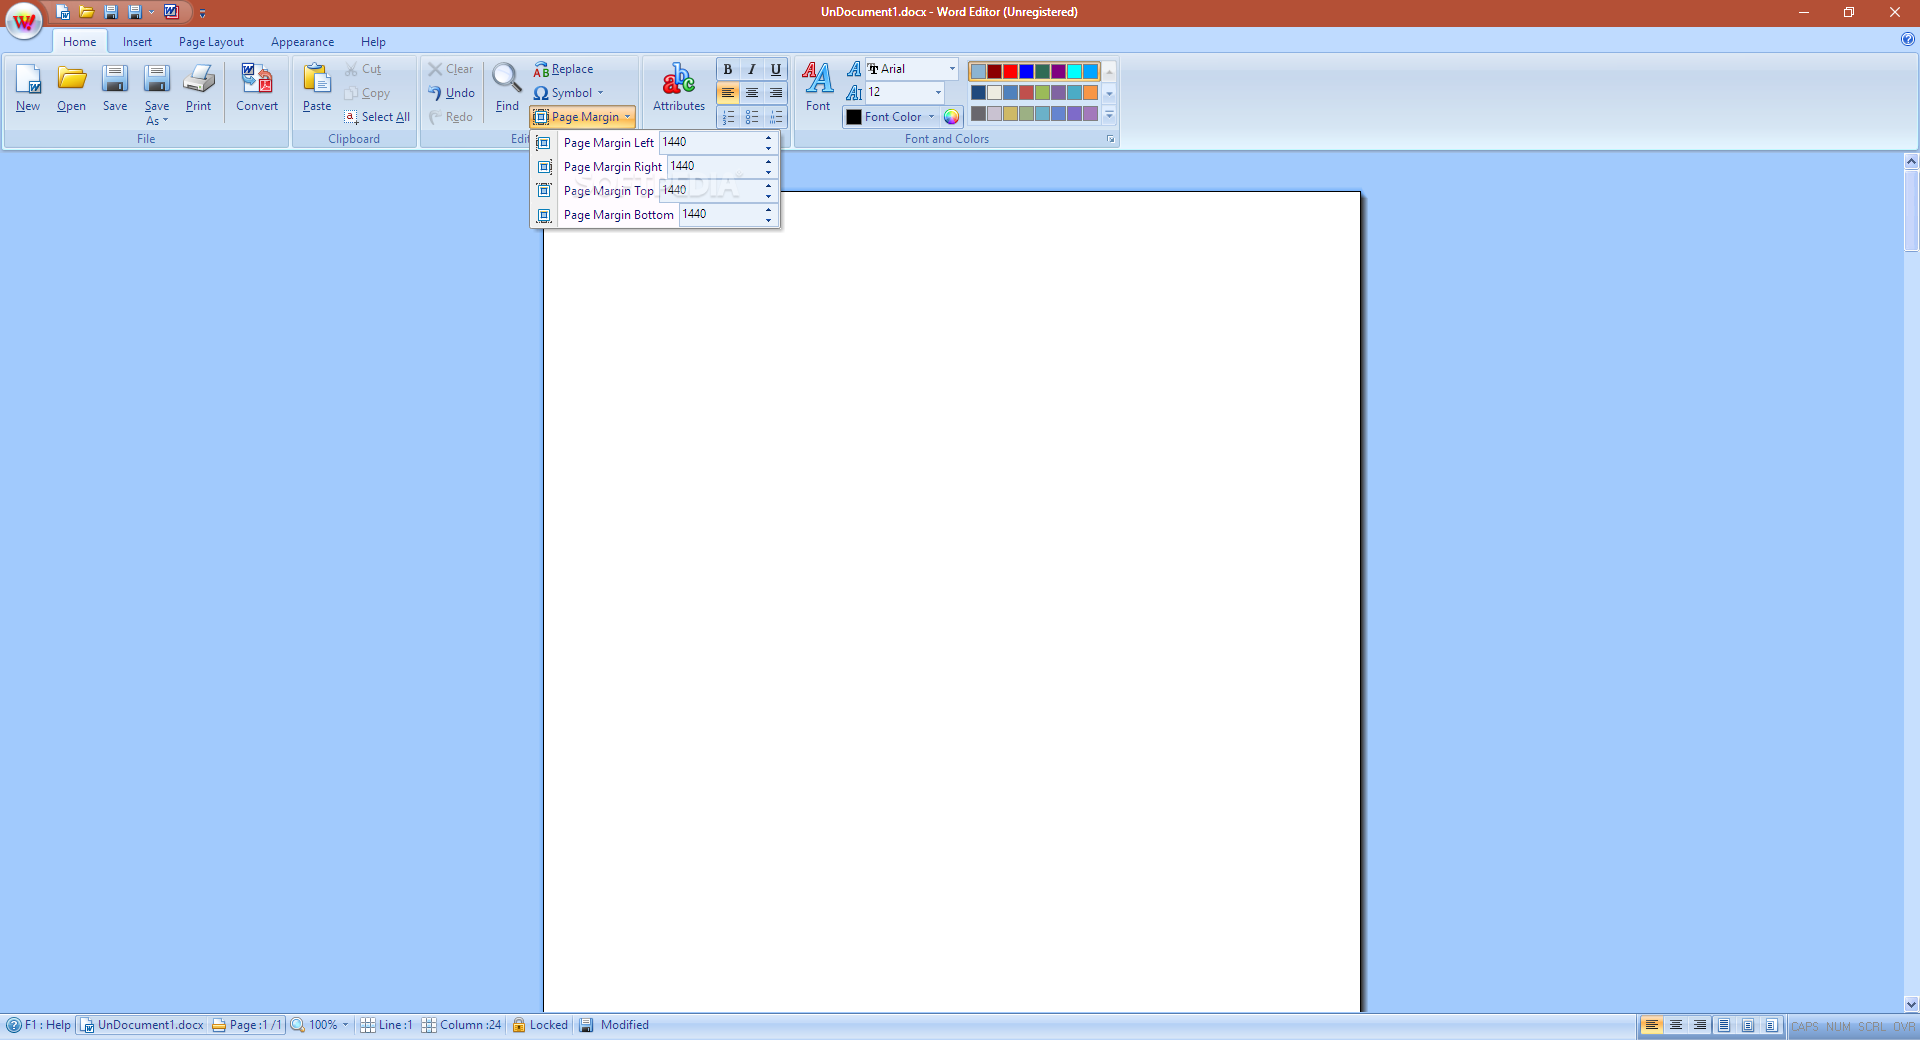Toggle ribbon align right
This screenshot has height=1040, width=1920.
pos(776,93)
